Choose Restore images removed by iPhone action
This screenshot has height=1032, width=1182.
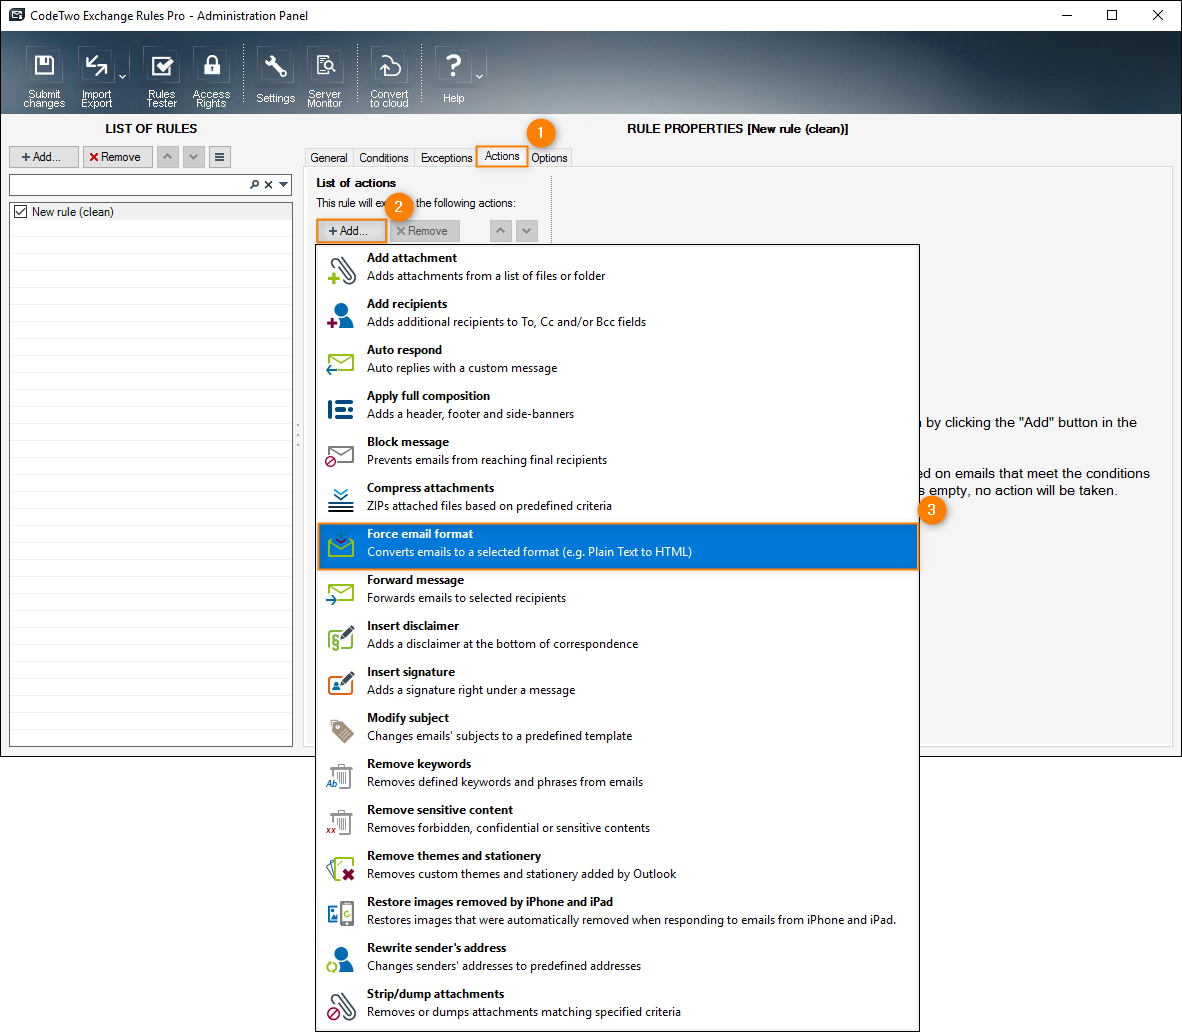point(617,911)
